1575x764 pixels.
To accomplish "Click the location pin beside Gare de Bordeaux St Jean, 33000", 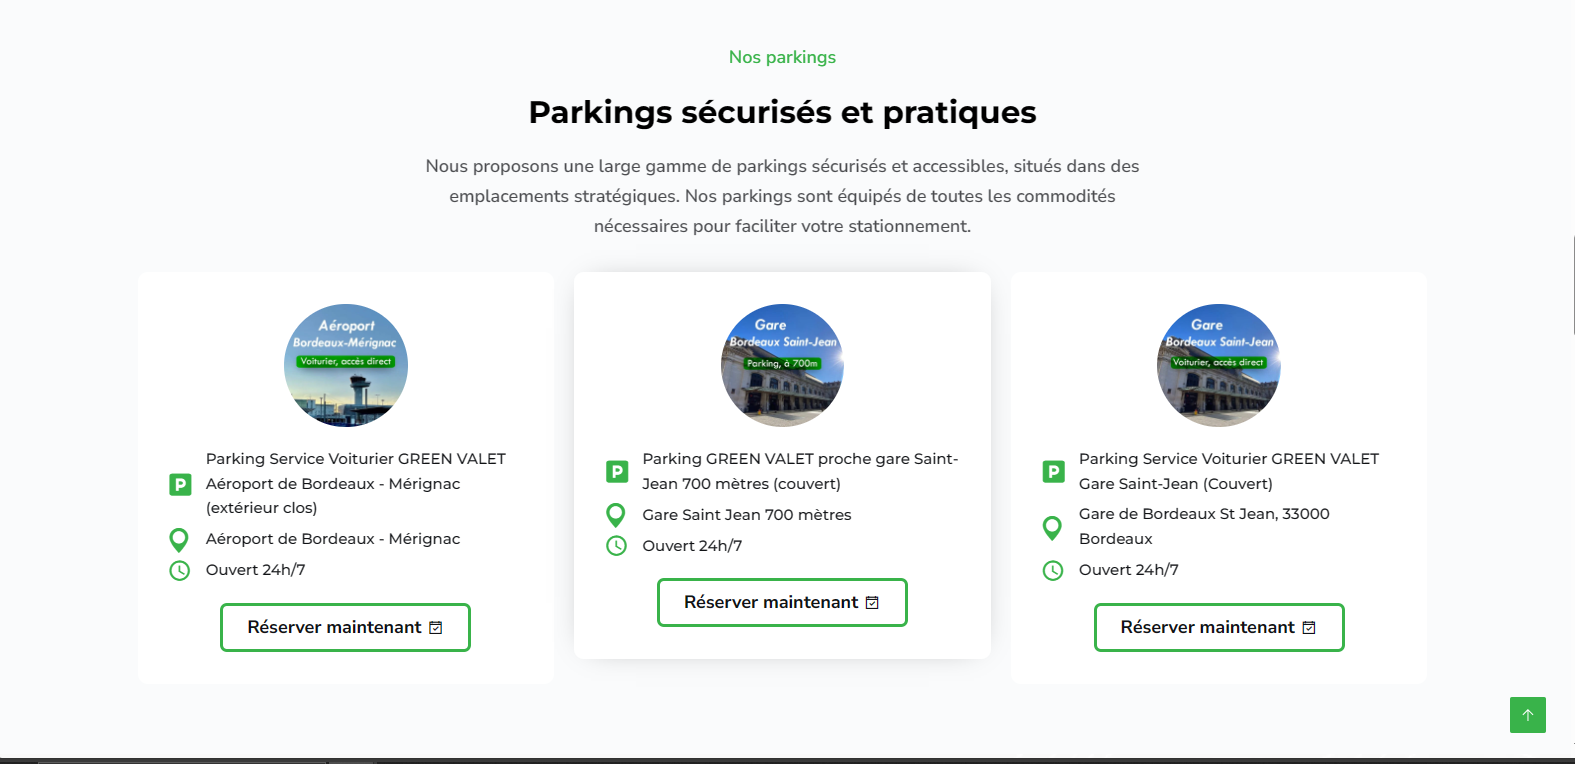I will 1052,528.
